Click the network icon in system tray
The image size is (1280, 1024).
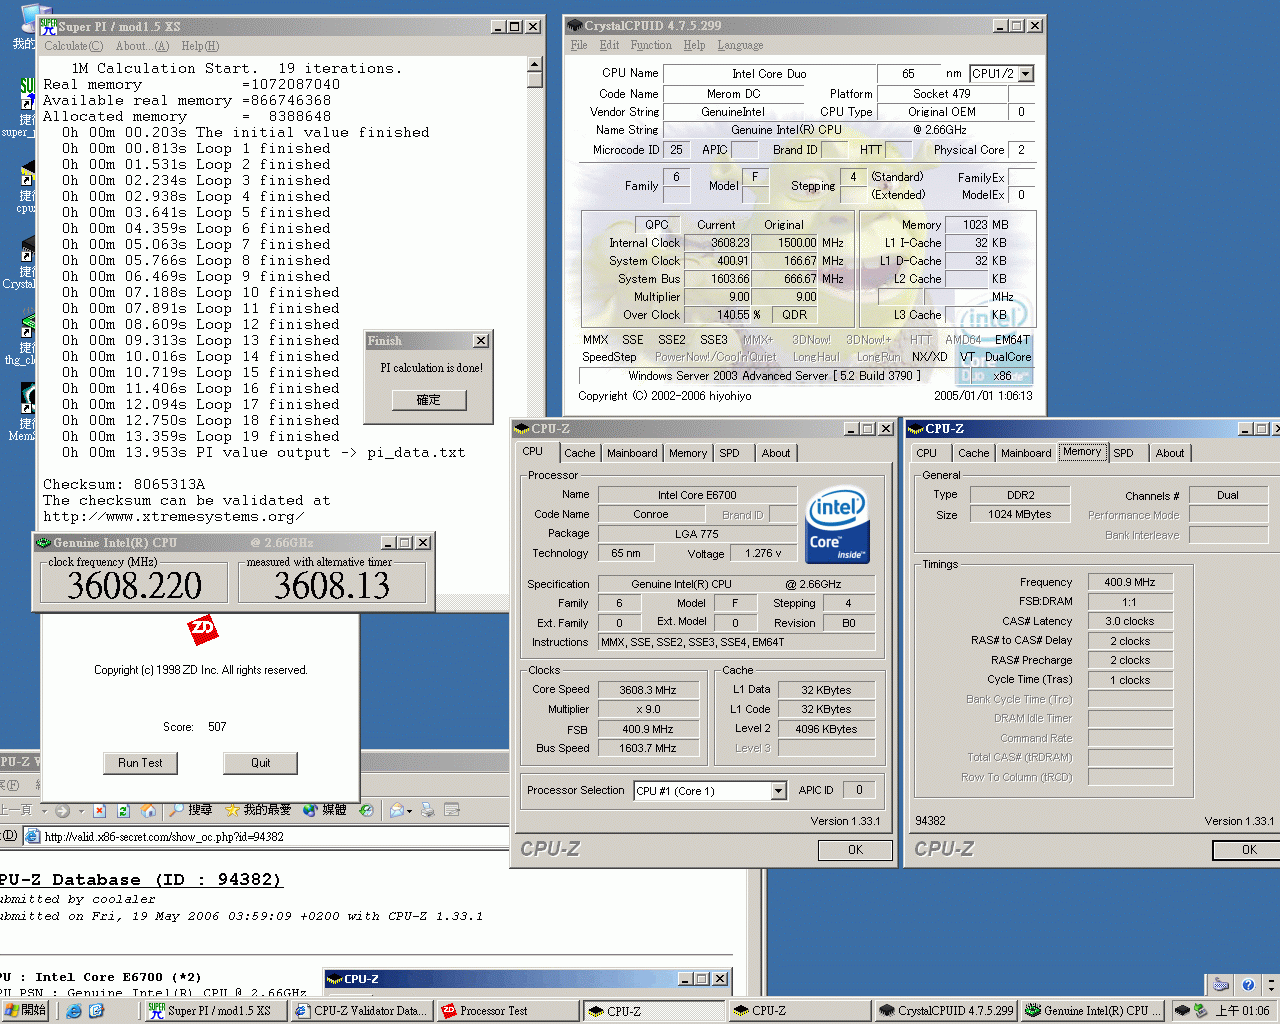point(1200,1011)
